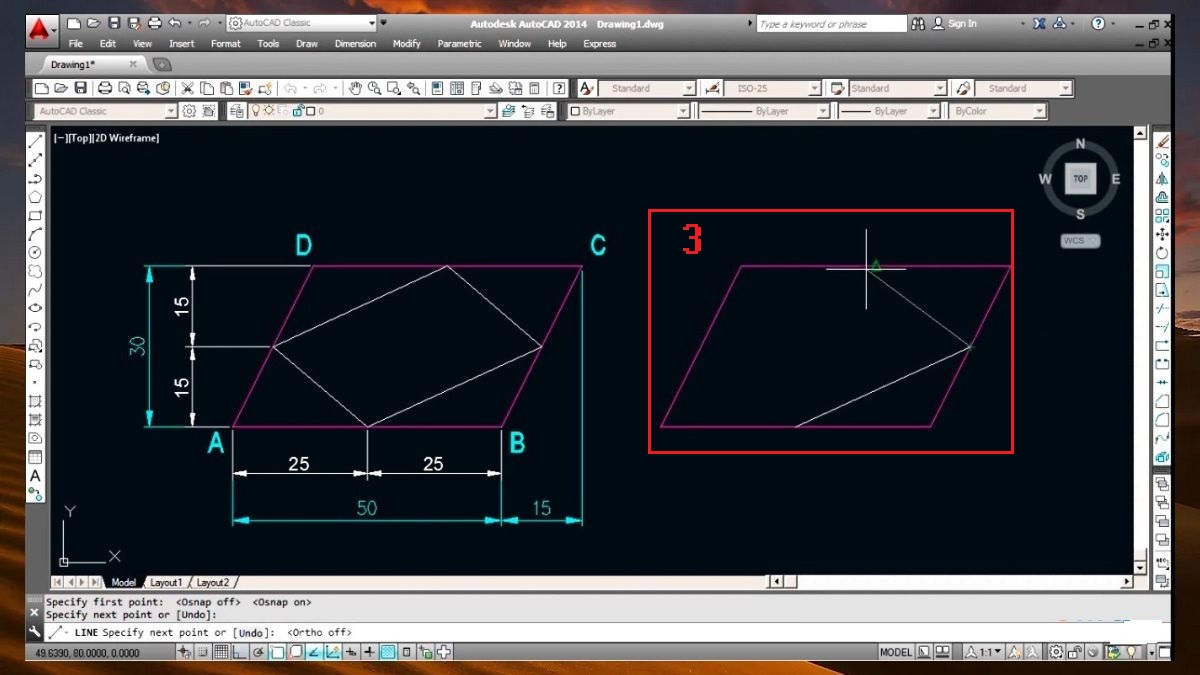This screenshot has height=675, width=1200.
Task: Click the Workspace Settings gear icon
Action: 189,111
